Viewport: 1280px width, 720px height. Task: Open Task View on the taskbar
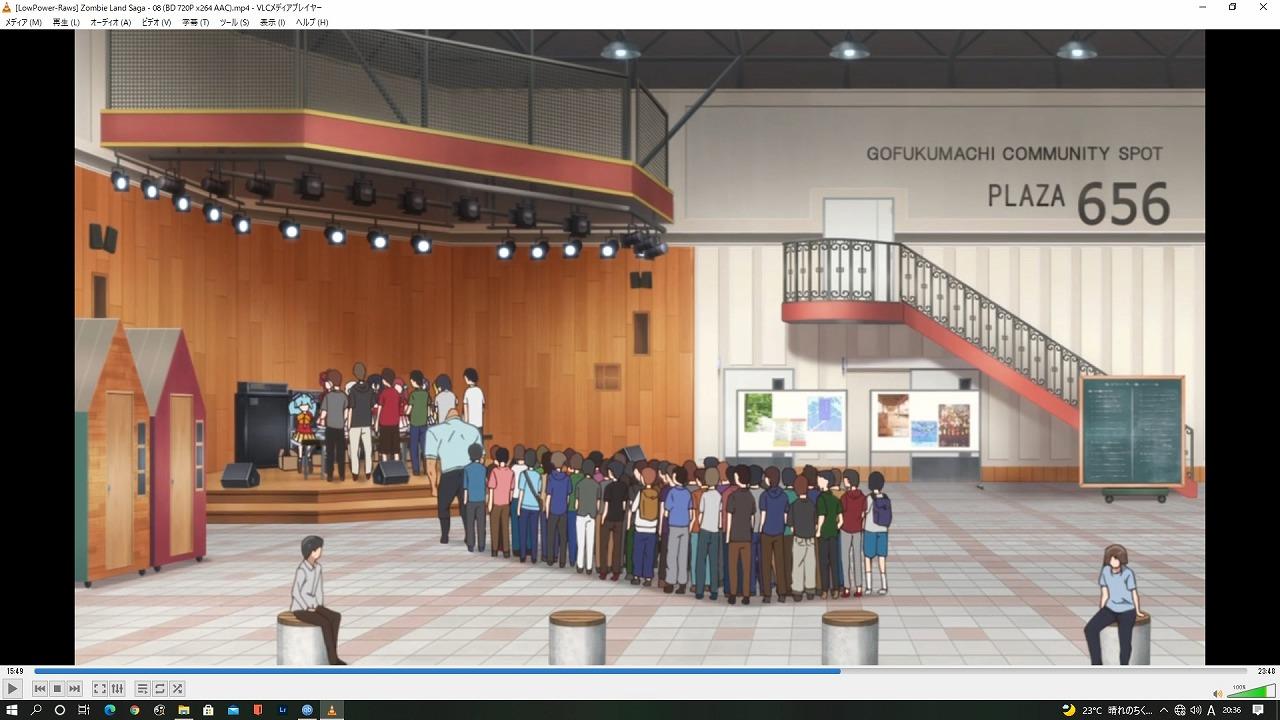[84, 710]
